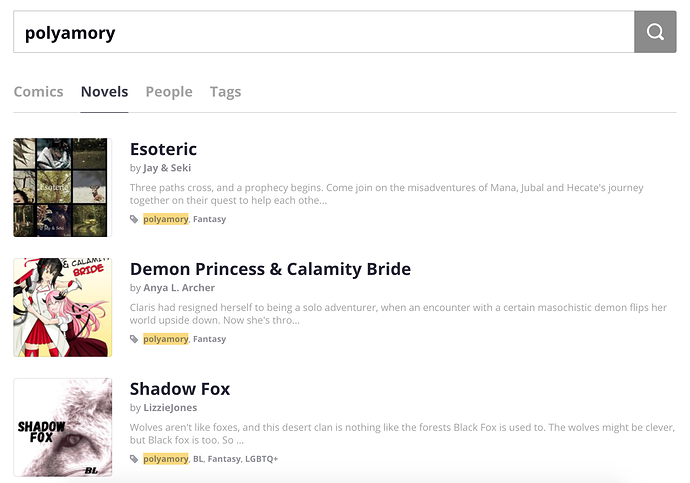690x483 pixels.
Task: Click the tag icon under Shadow Fox
Action: tap(135, 459)
